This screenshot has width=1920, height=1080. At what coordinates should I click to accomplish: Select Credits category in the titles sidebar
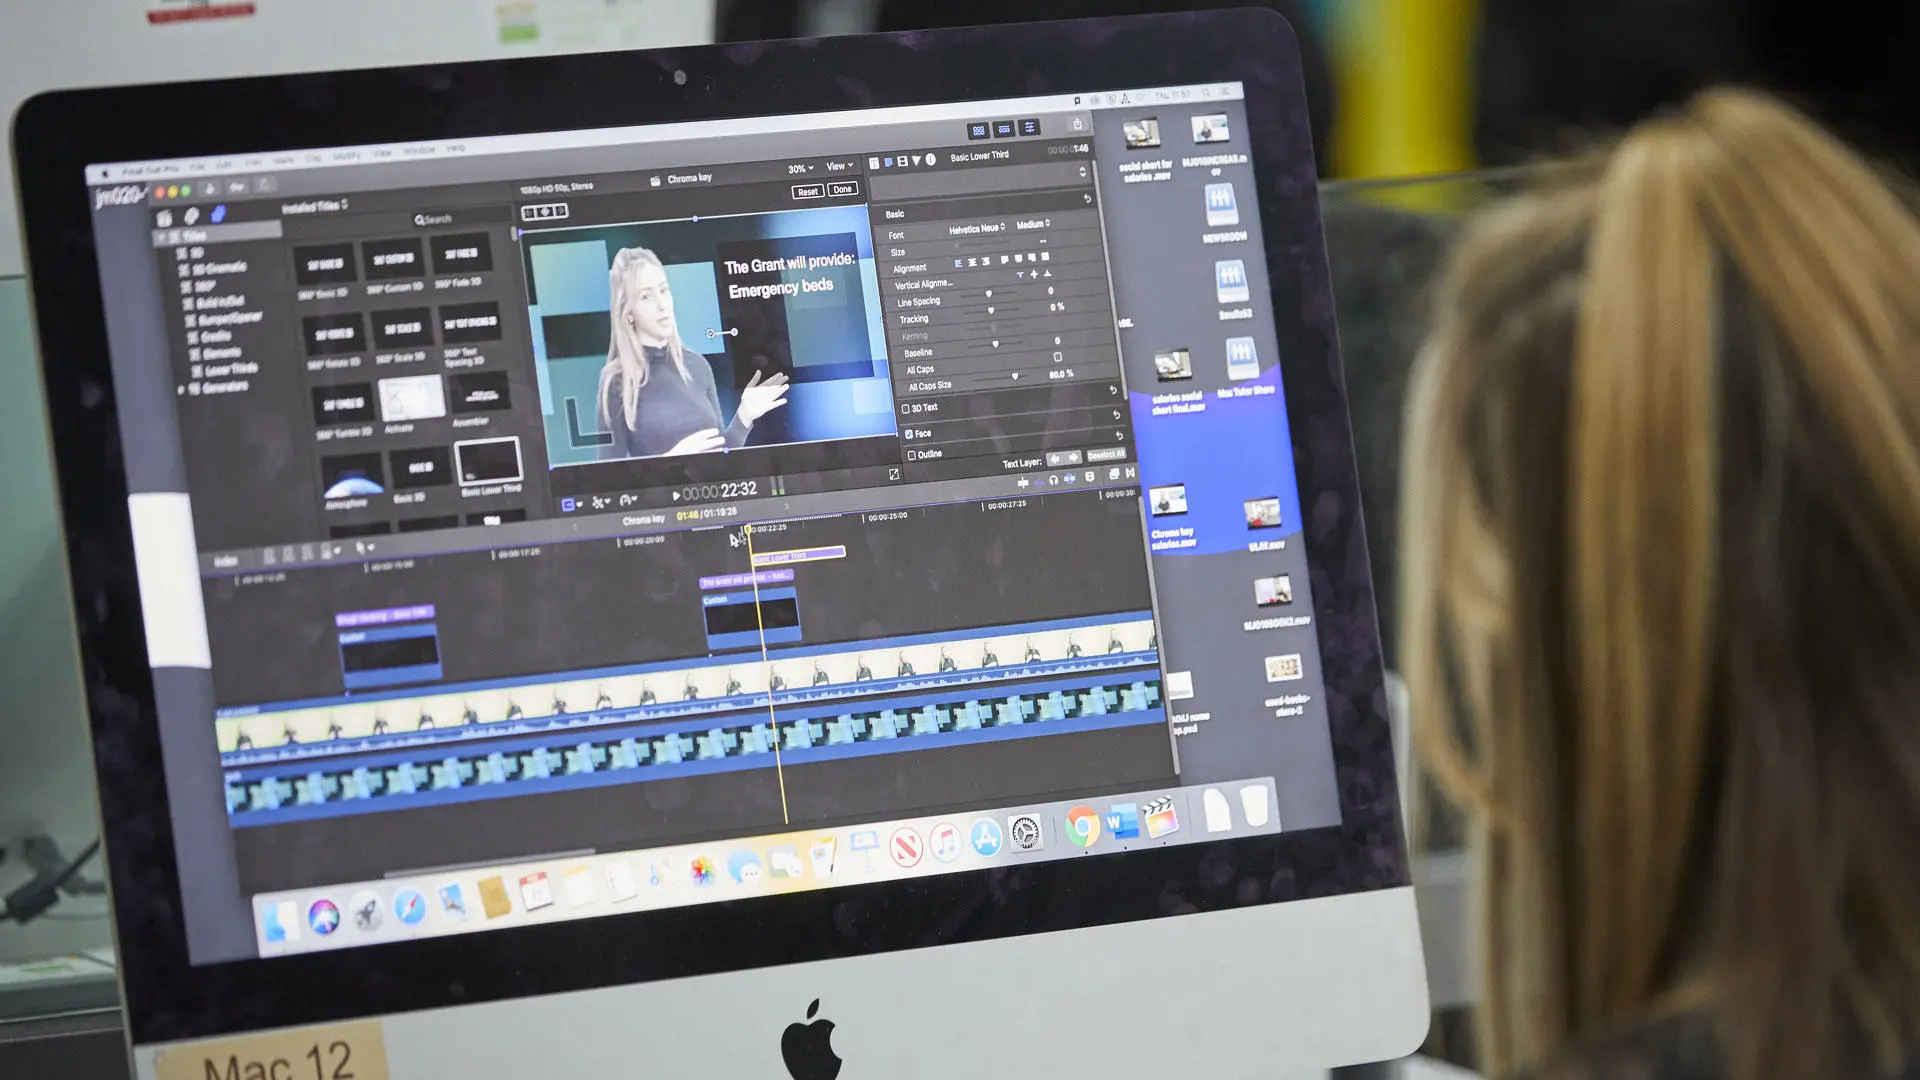(210, 336)
